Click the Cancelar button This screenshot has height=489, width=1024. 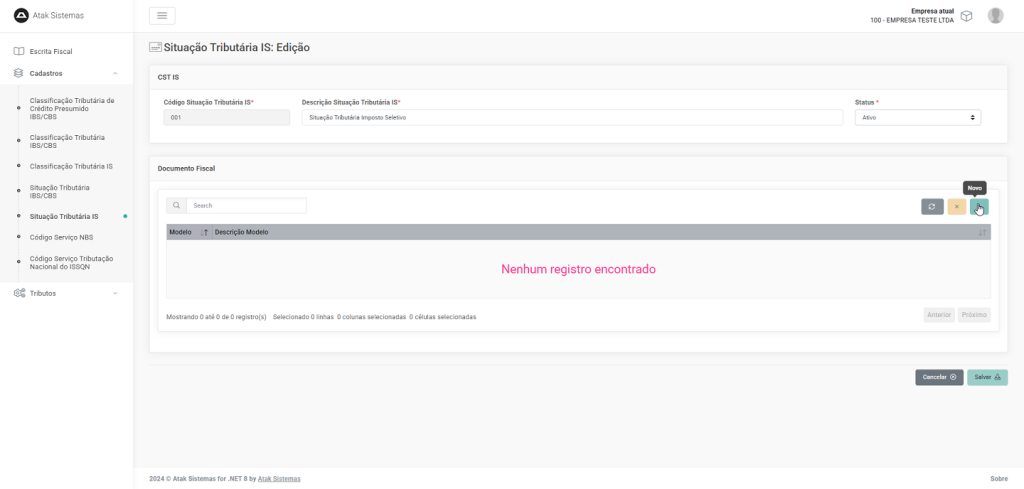939,377
